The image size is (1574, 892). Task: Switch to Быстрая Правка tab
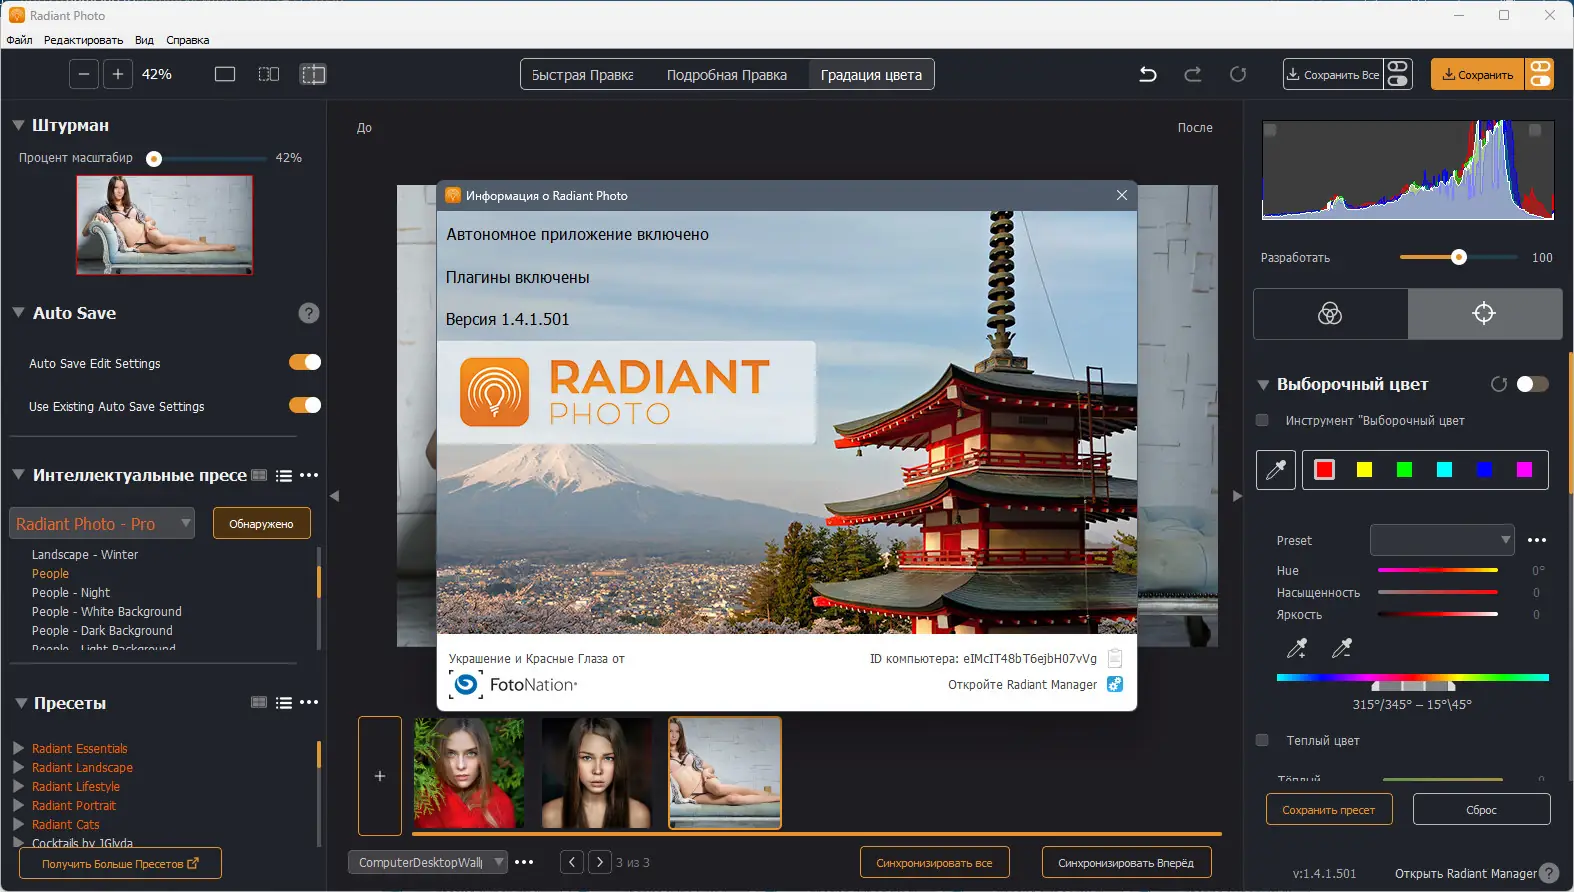click(x=582, y=75)
